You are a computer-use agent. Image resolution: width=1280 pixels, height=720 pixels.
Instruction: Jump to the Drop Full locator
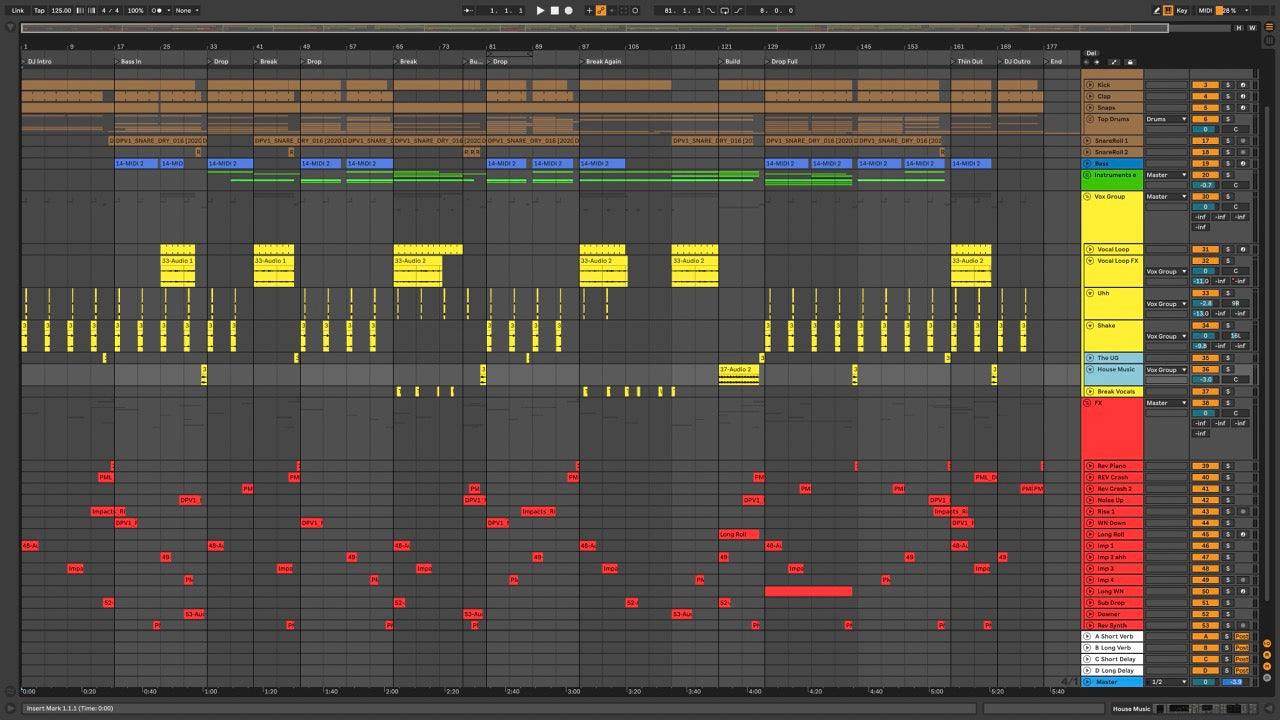pos(782,61)
